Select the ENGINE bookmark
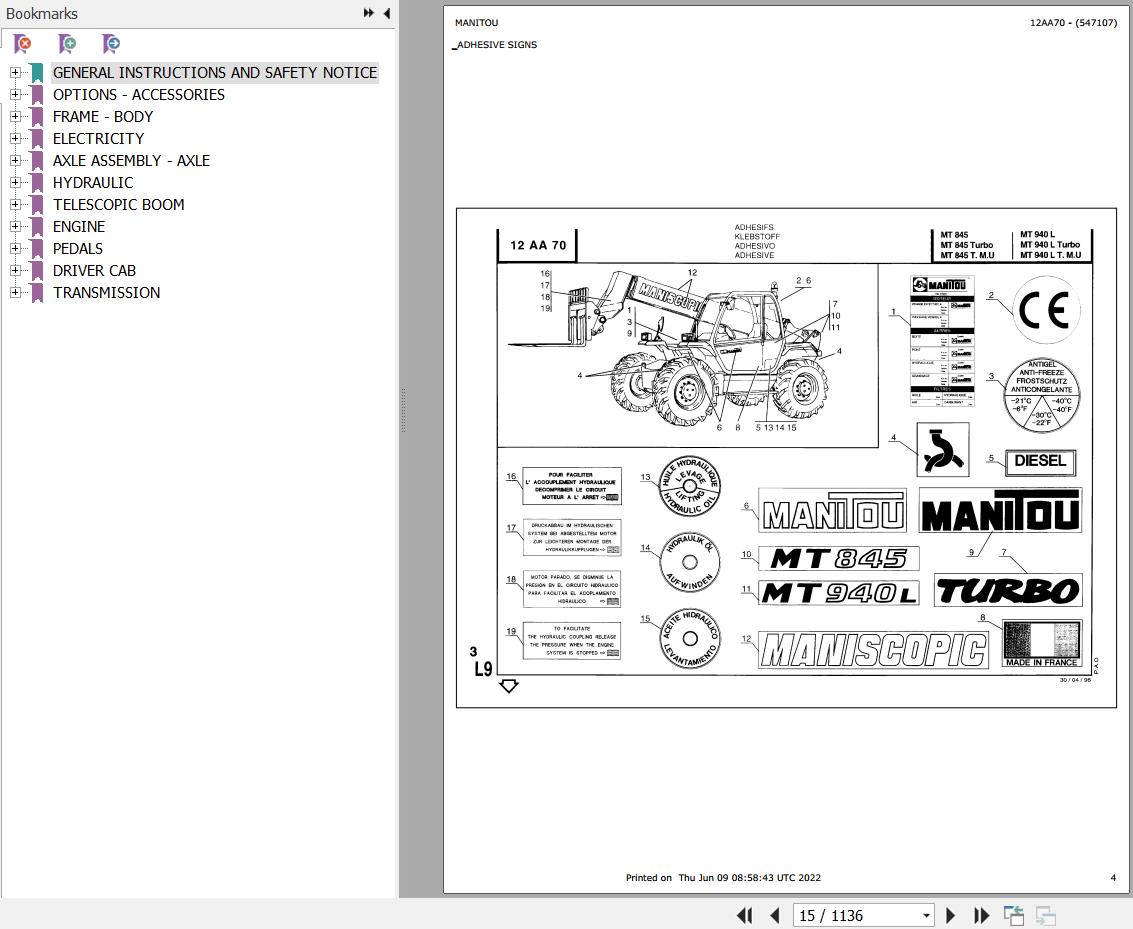This screenshot has width=1133, height=929. tap(79, 227)
